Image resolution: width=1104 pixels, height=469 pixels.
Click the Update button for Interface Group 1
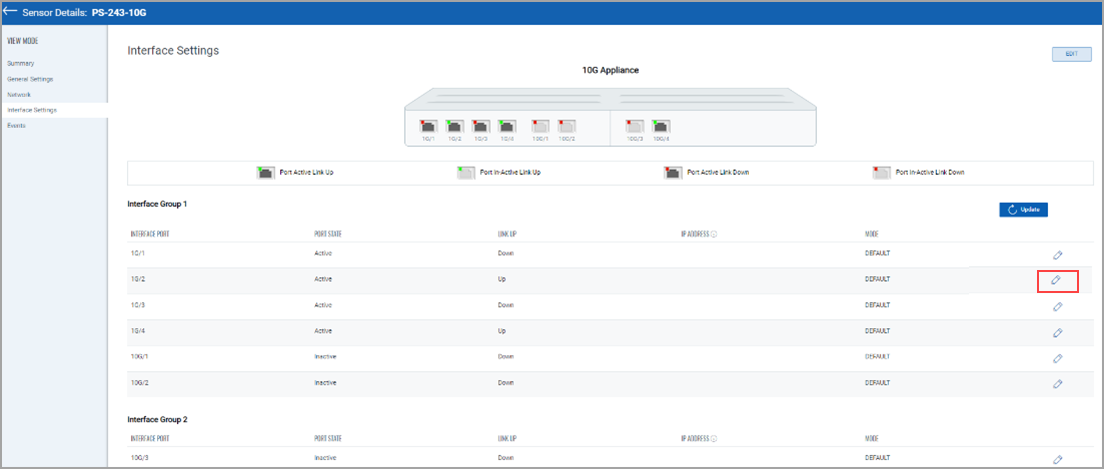tap(1023, 210)
